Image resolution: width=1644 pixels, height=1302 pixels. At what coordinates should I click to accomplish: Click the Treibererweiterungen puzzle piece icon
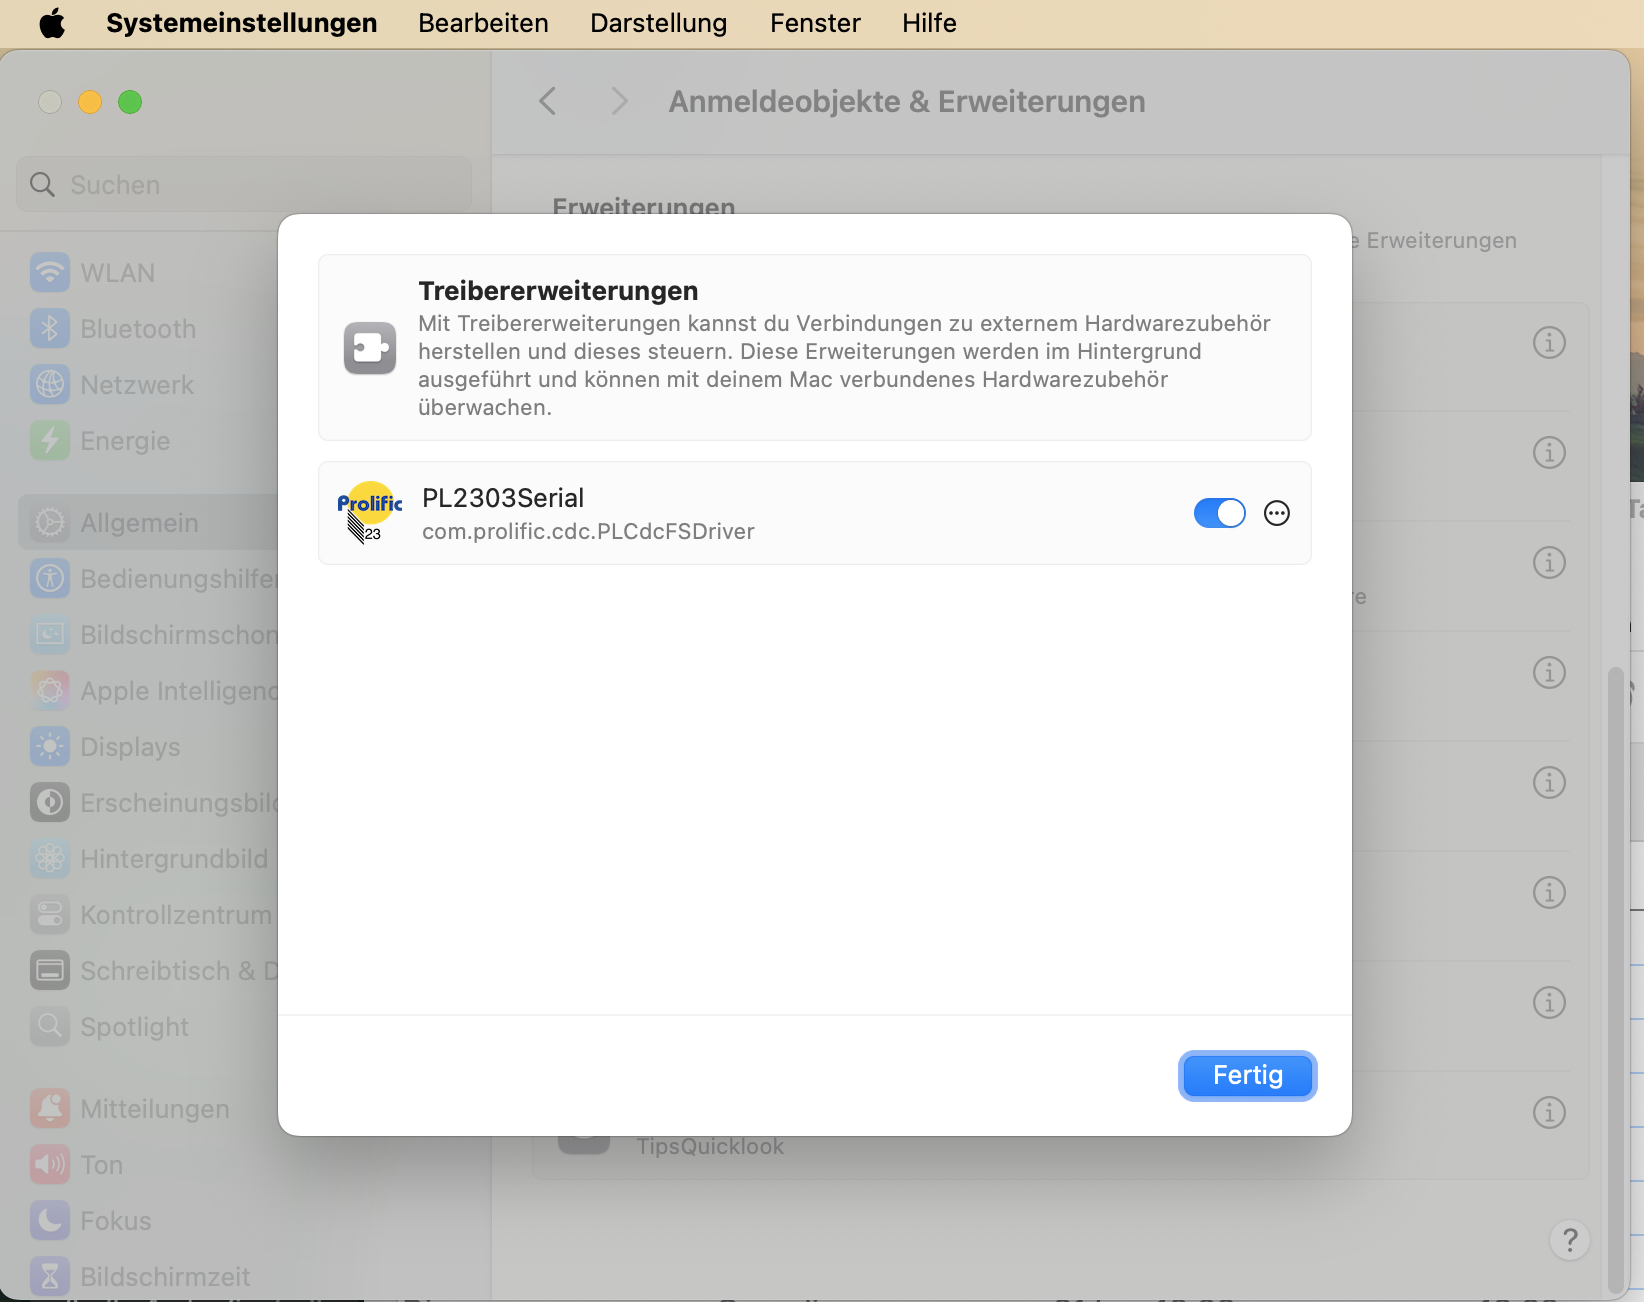(x=370, y=348)
